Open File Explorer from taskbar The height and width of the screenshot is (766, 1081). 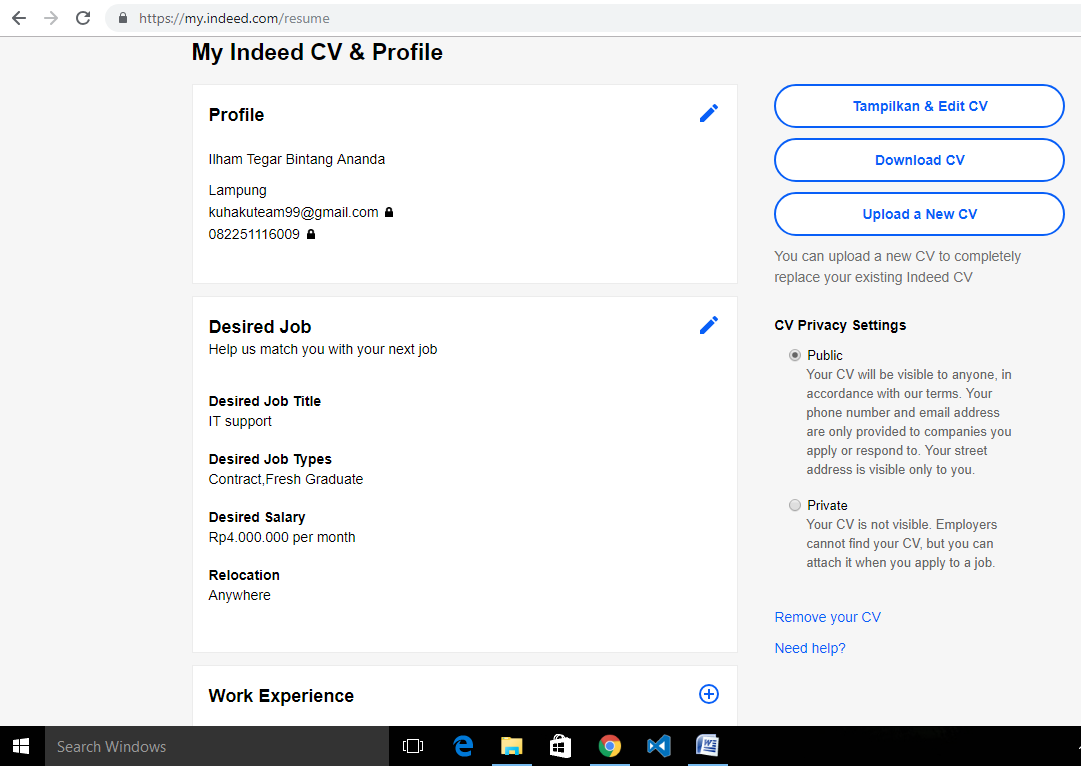[512, 746]
